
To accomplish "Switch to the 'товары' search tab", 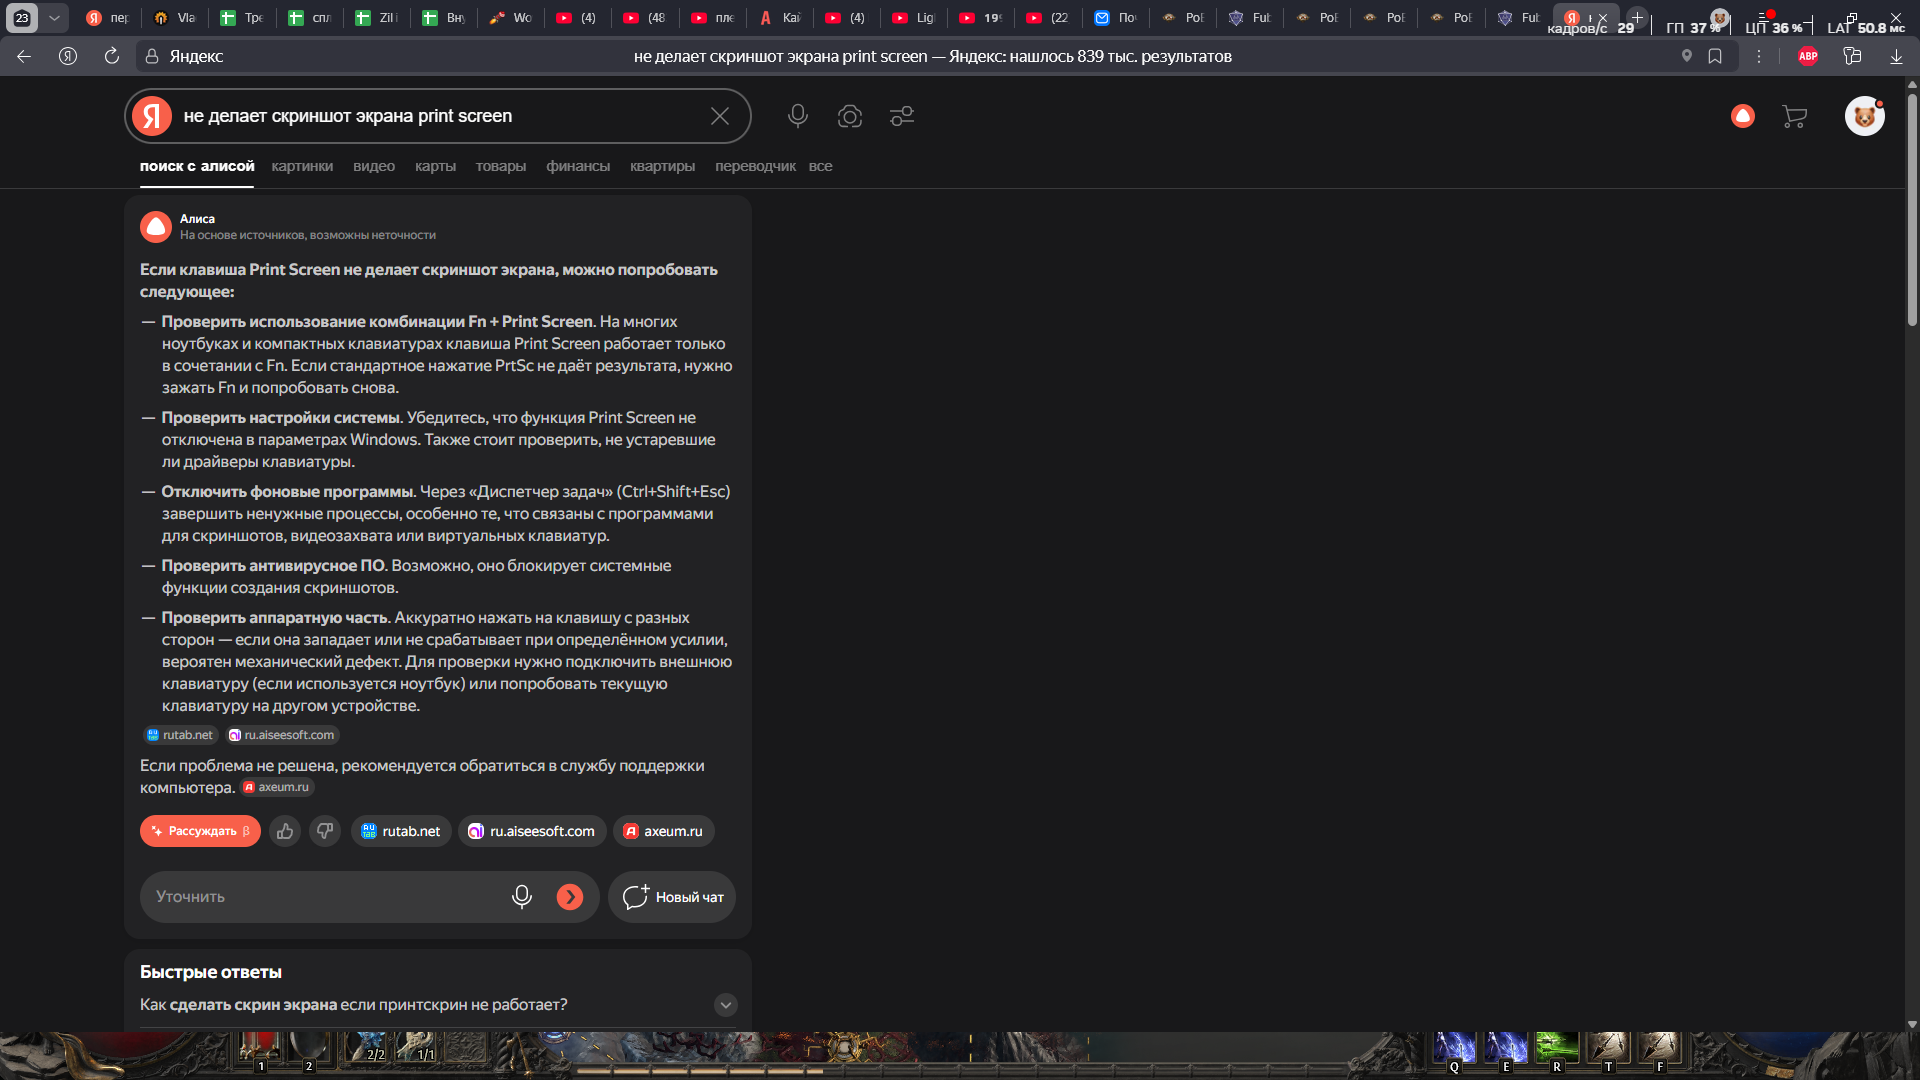I will [501, 166].
